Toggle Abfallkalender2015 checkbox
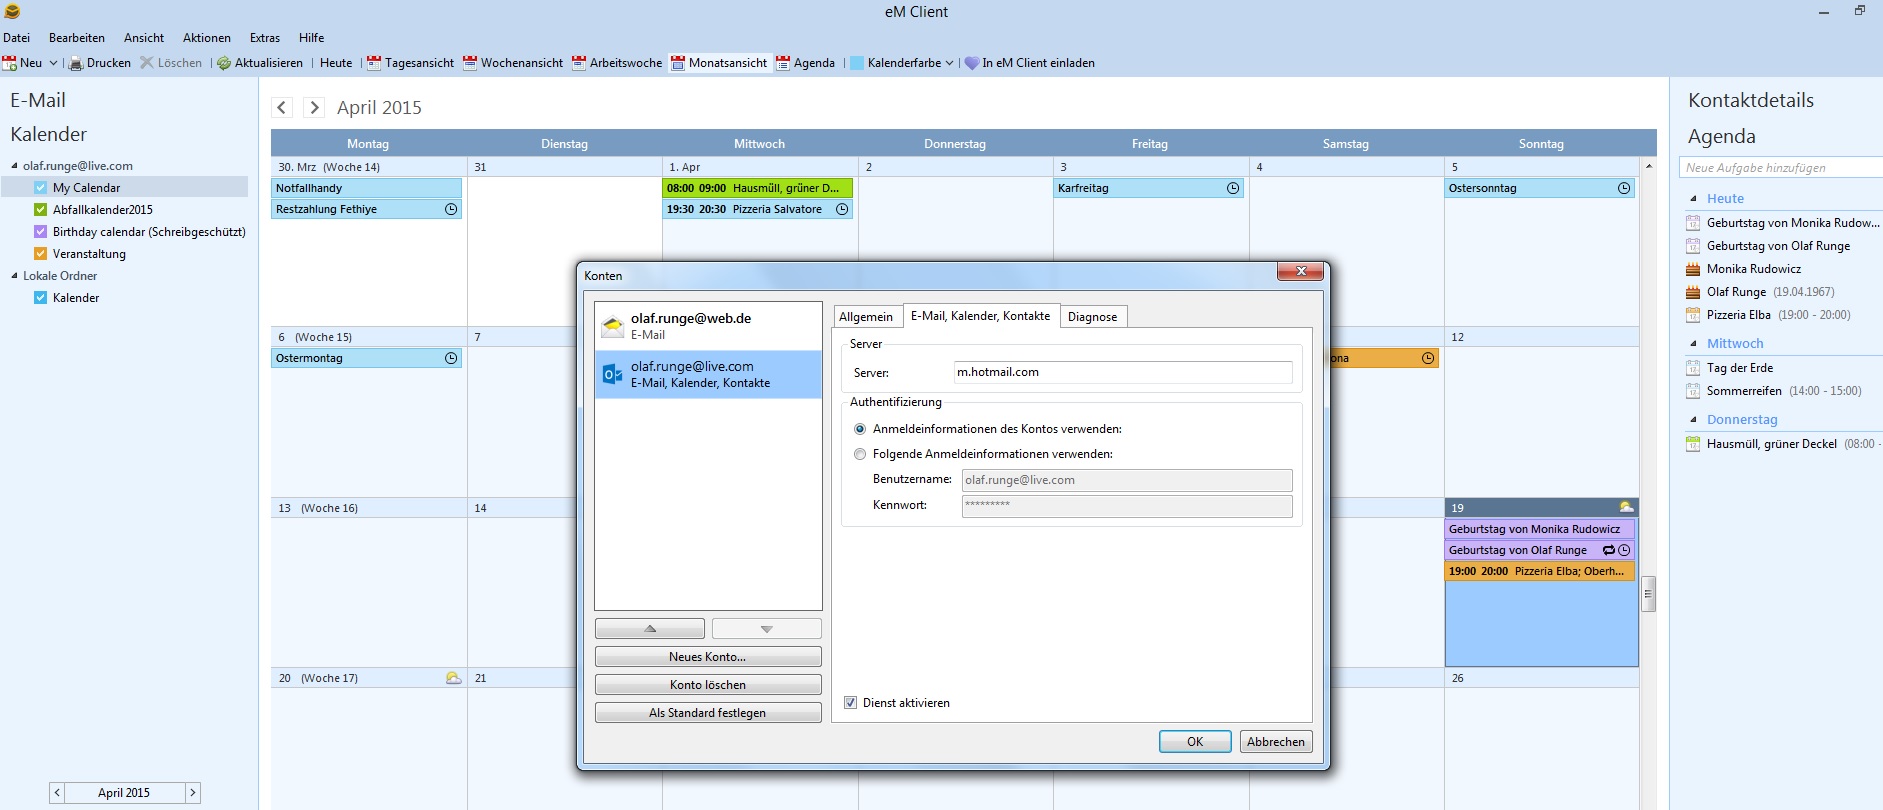 pyautogui.click(x=41, y=210)
